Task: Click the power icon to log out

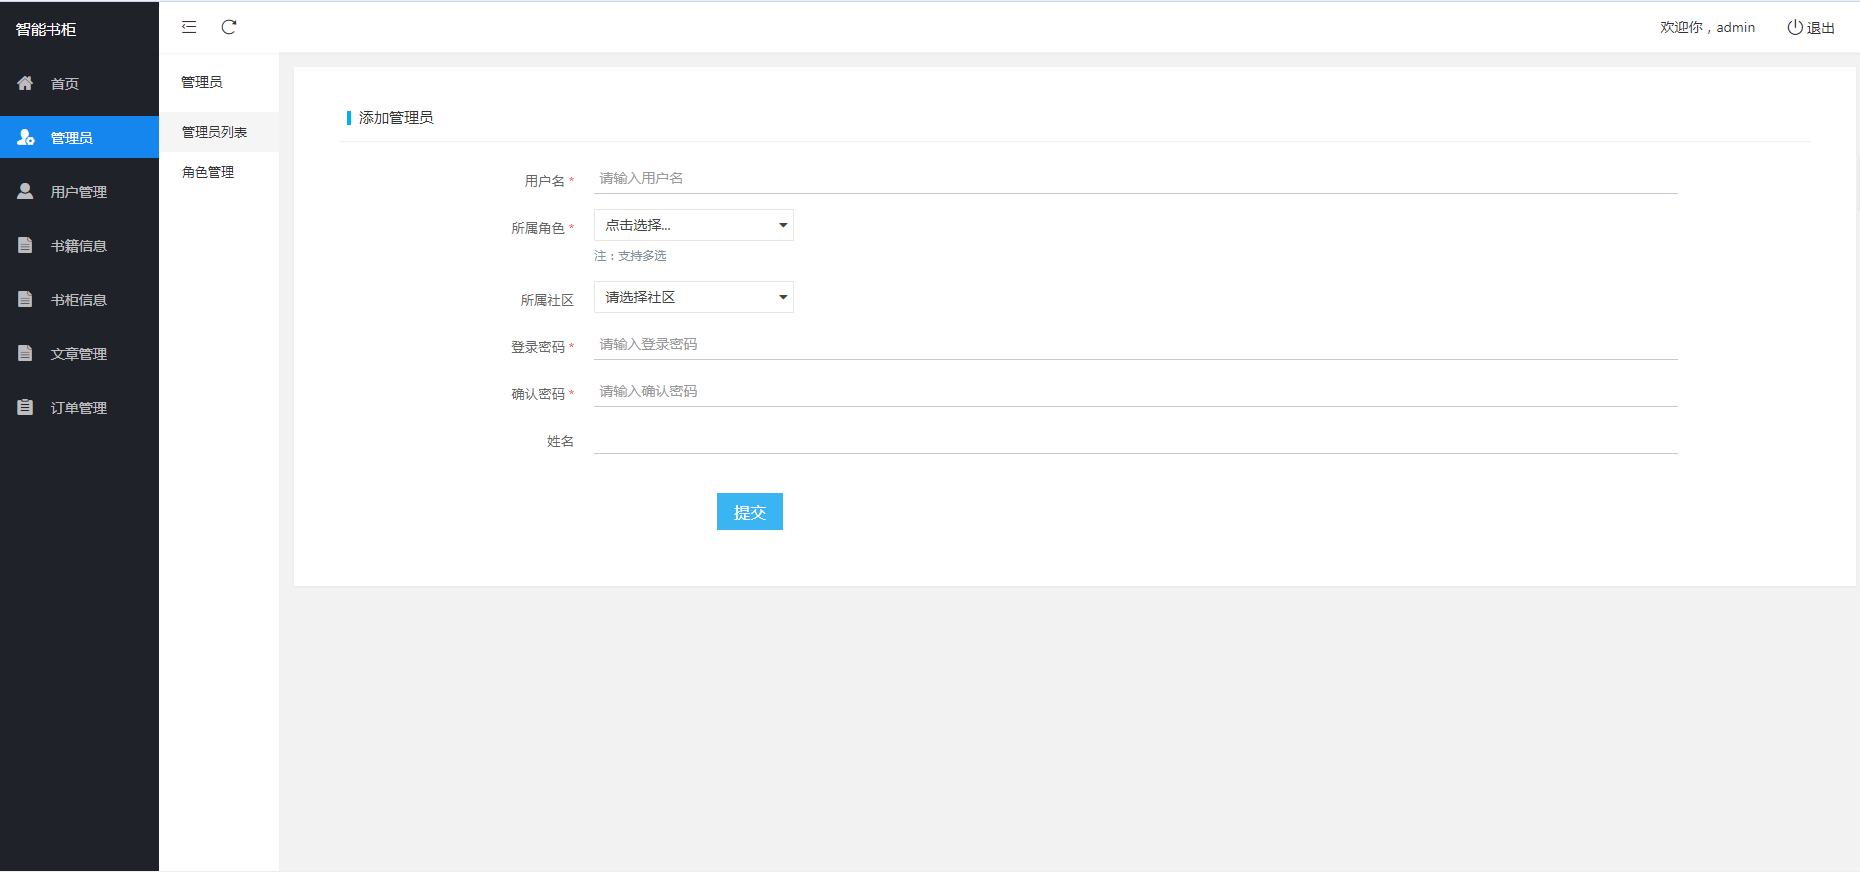Action: (x=1795, y=27)
